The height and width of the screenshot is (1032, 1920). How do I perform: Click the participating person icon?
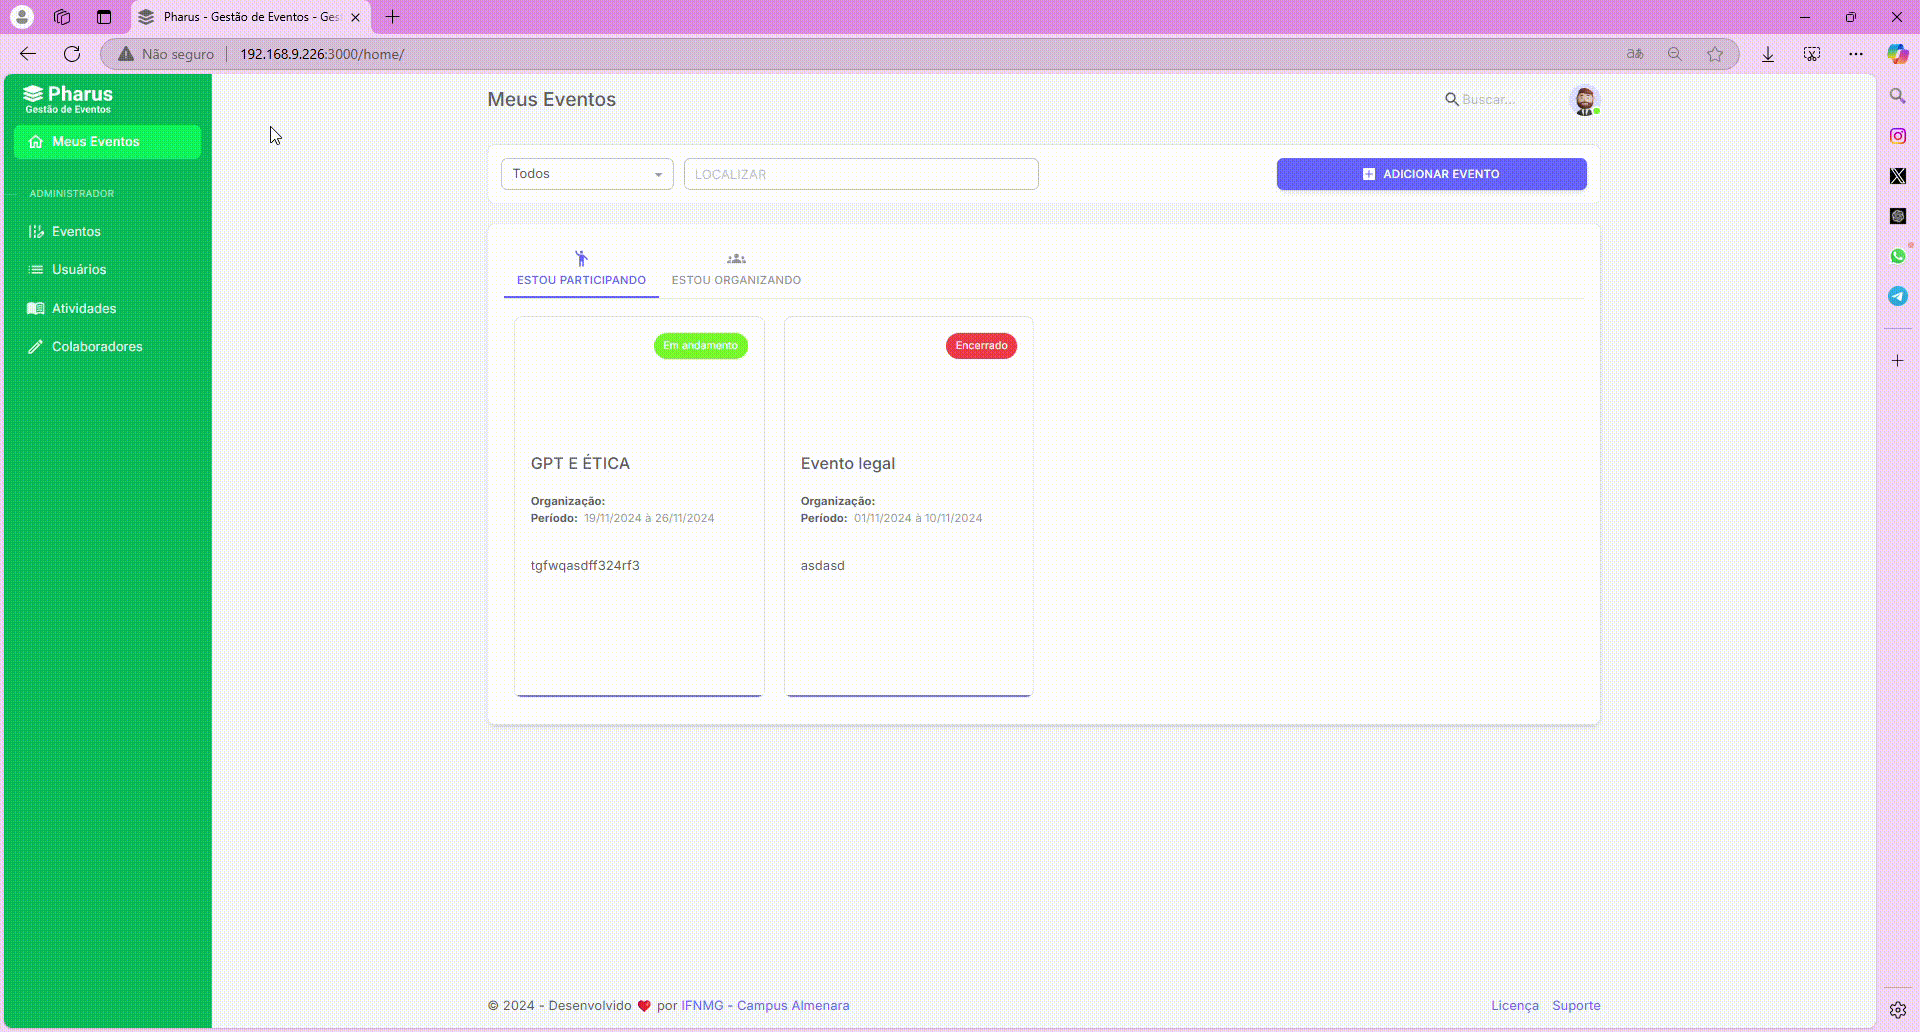tap(581, 259)
